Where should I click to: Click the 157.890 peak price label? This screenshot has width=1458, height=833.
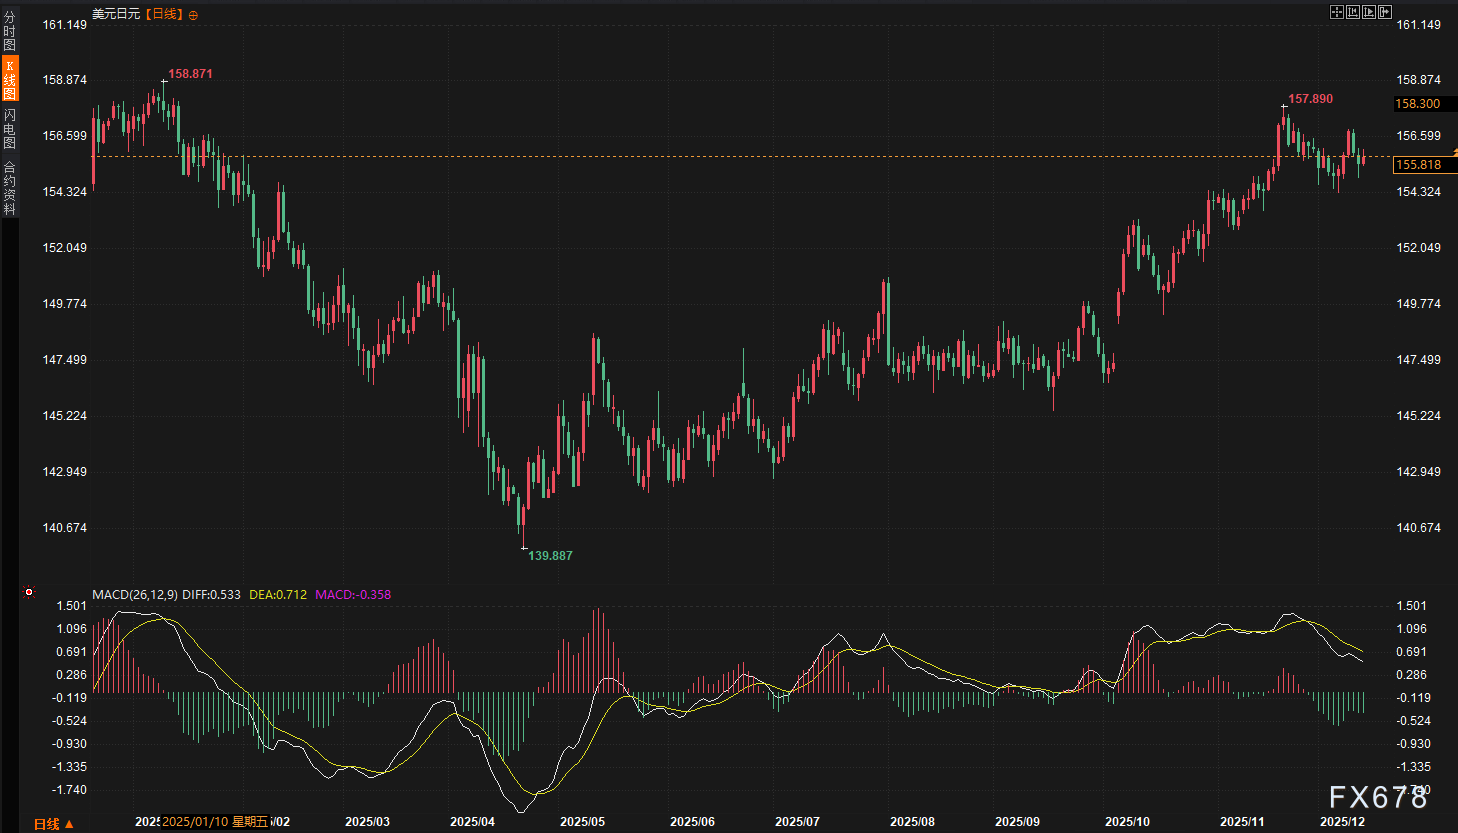(1310, 99)
